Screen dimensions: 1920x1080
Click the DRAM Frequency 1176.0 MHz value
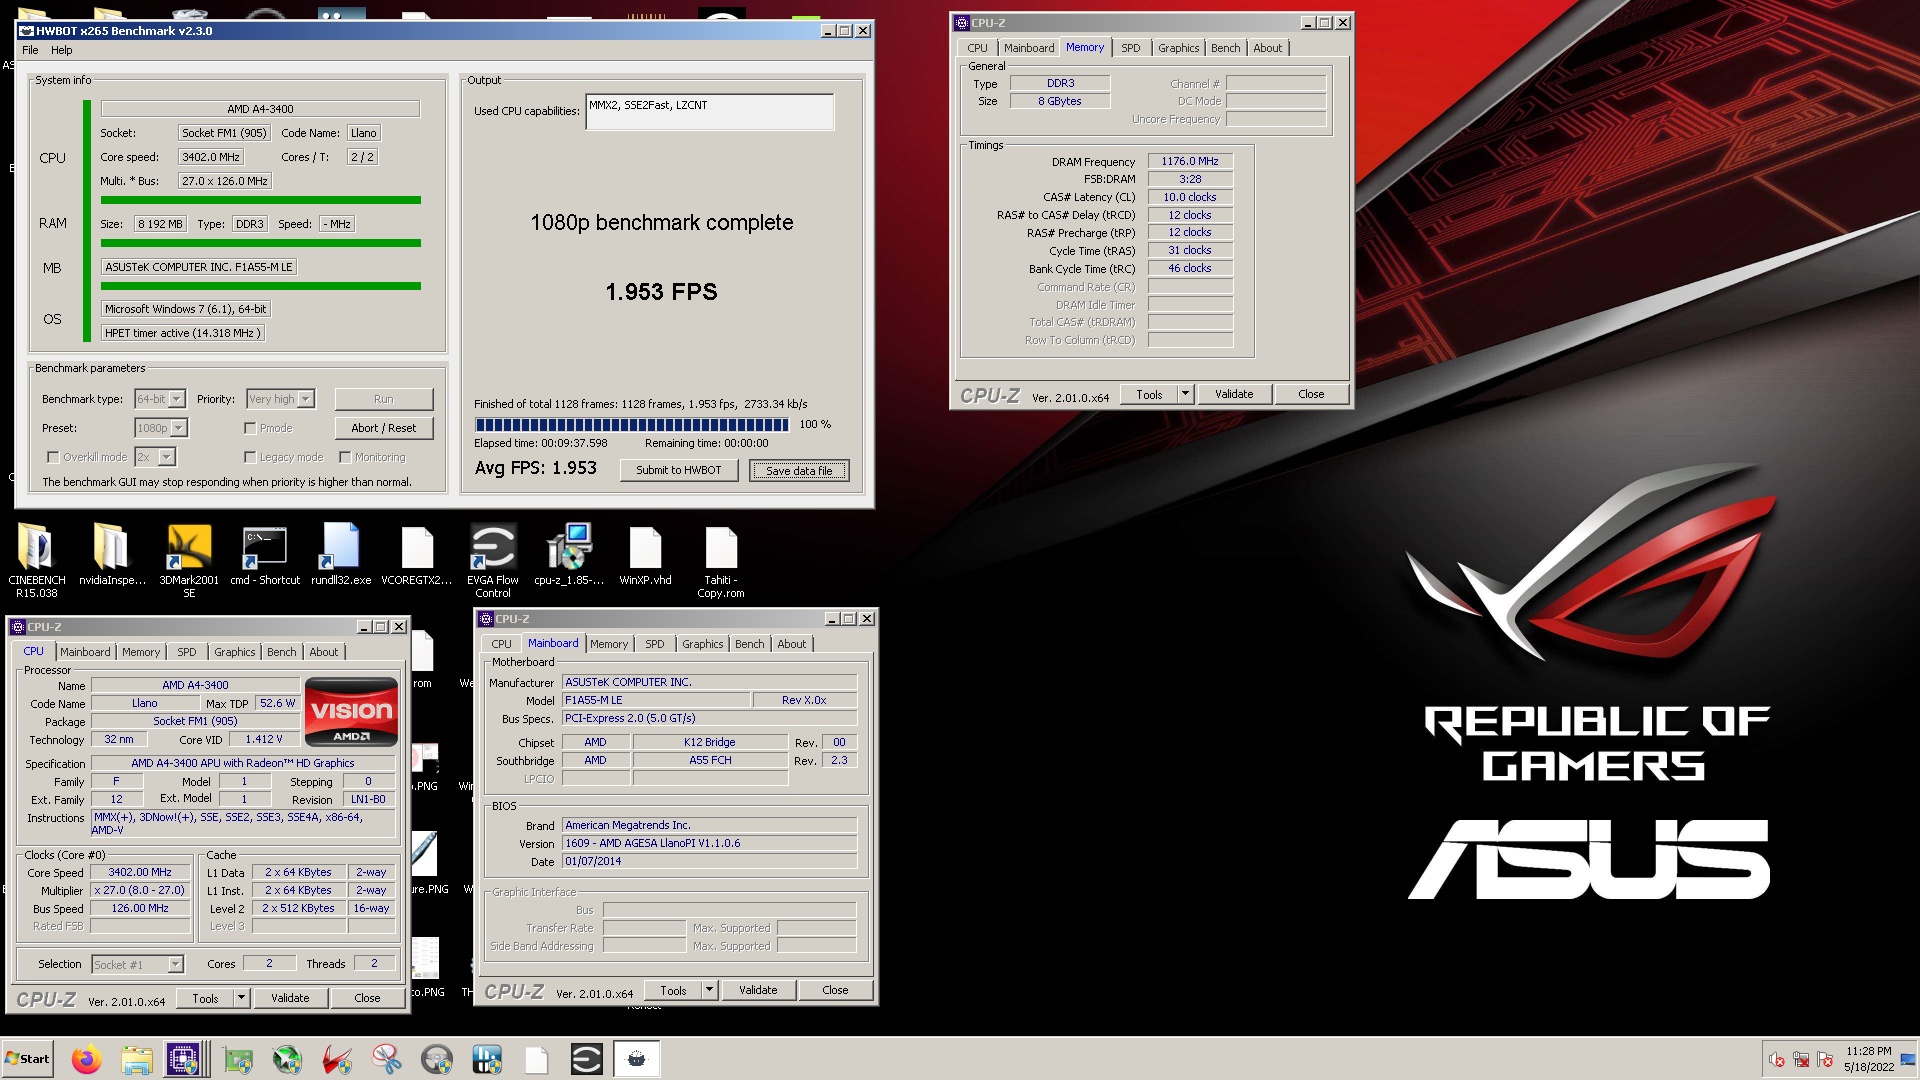pos(1190,161)
